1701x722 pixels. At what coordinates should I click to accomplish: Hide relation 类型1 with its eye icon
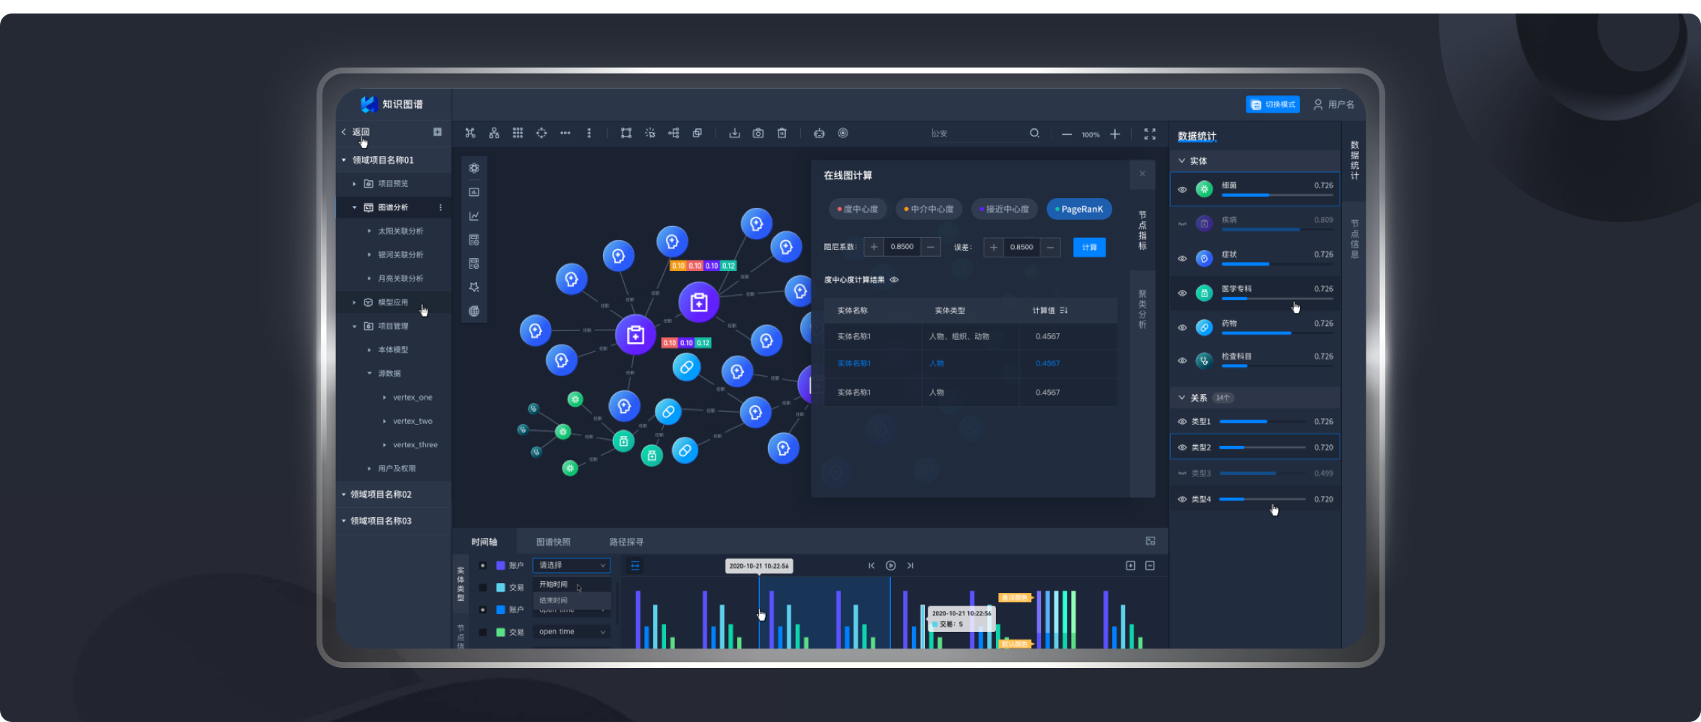(1182, 422)
